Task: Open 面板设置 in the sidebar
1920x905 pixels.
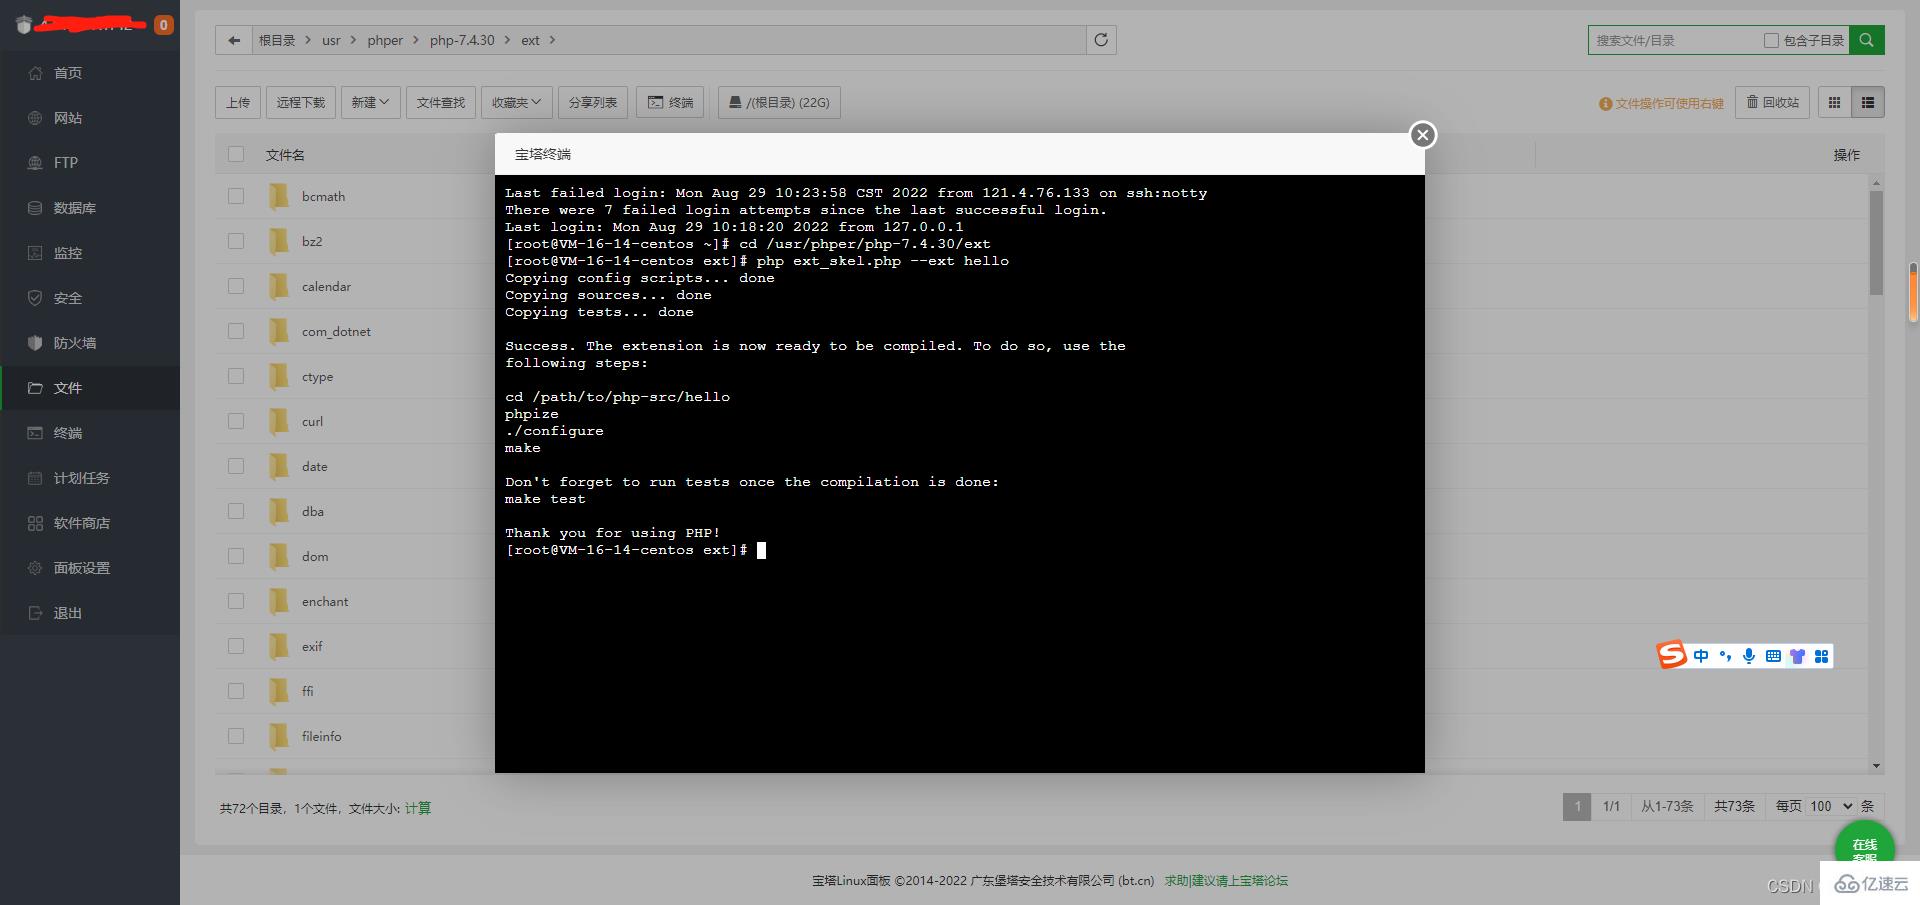Action: (x=90, y=568)
